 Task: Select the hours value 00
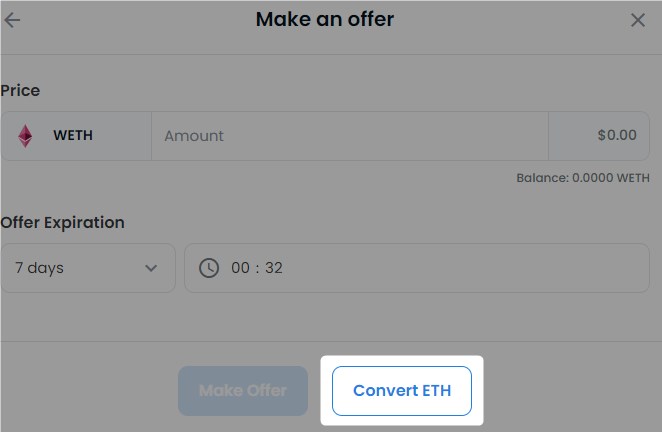click(240, 268)
